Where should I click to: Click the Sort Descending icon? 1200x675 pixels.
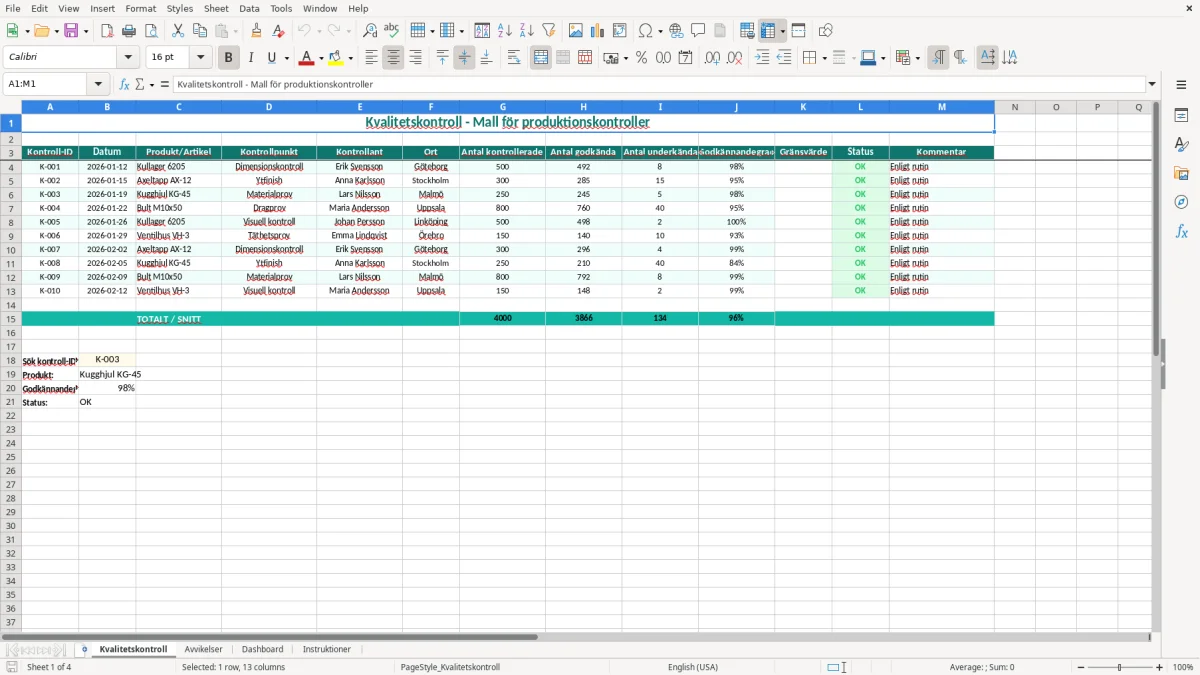527,31
